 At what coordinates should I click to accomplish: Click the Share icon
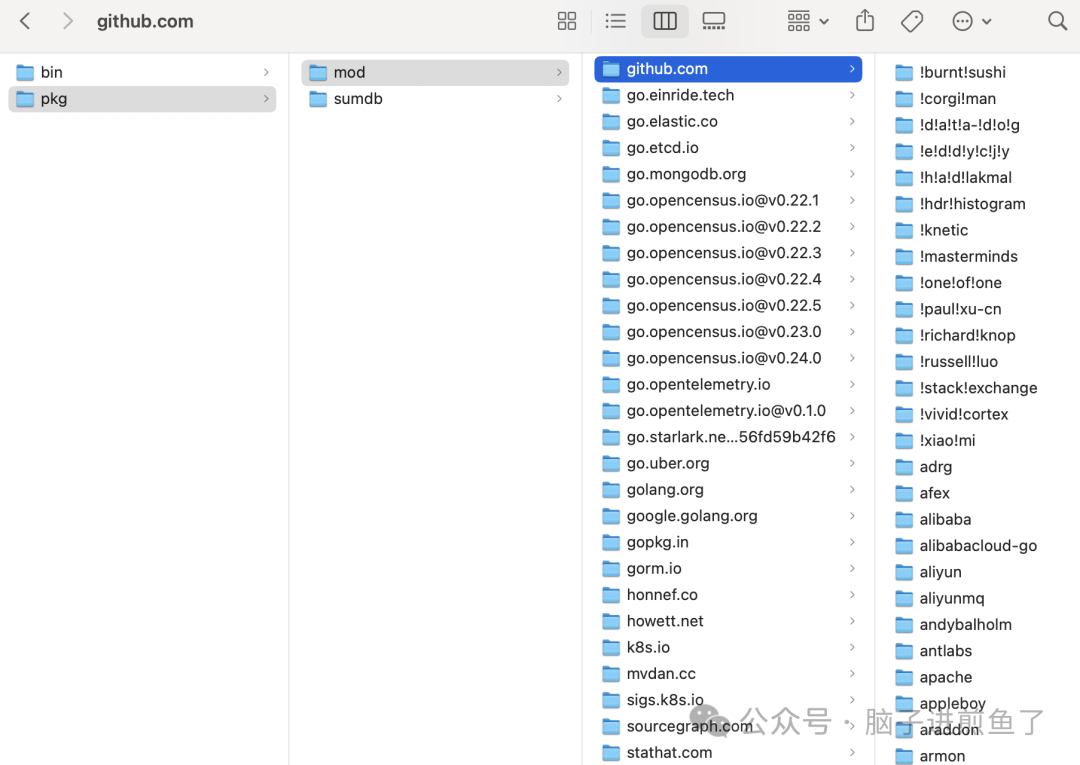(865, 21)
